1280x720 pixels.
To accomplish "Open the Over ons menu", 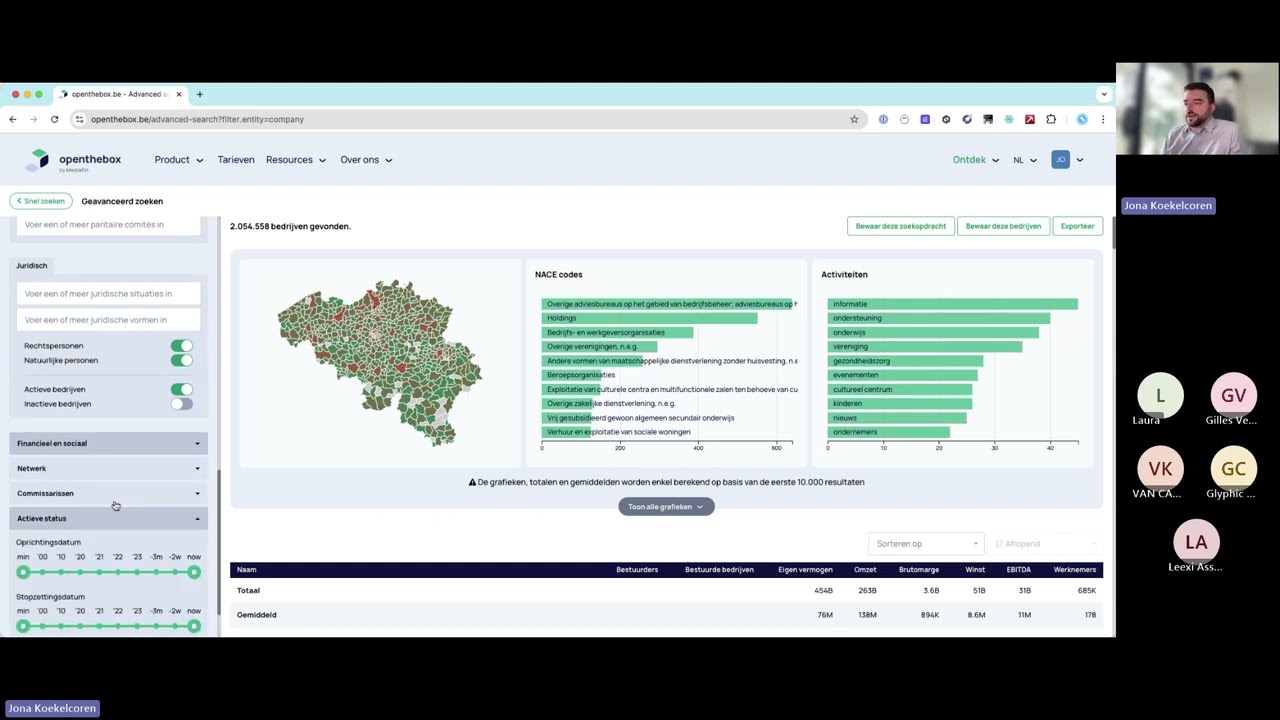I will [x=365, y=160].
